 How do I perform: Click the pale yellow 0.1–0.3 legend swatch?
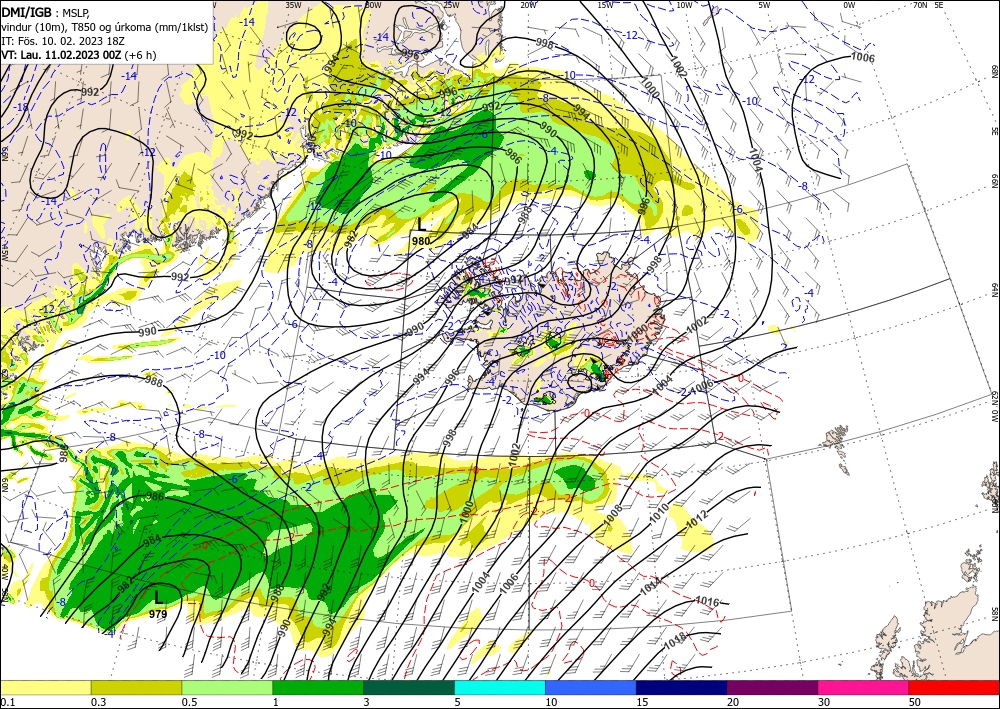pyautogui.click(x=45, y=687)
